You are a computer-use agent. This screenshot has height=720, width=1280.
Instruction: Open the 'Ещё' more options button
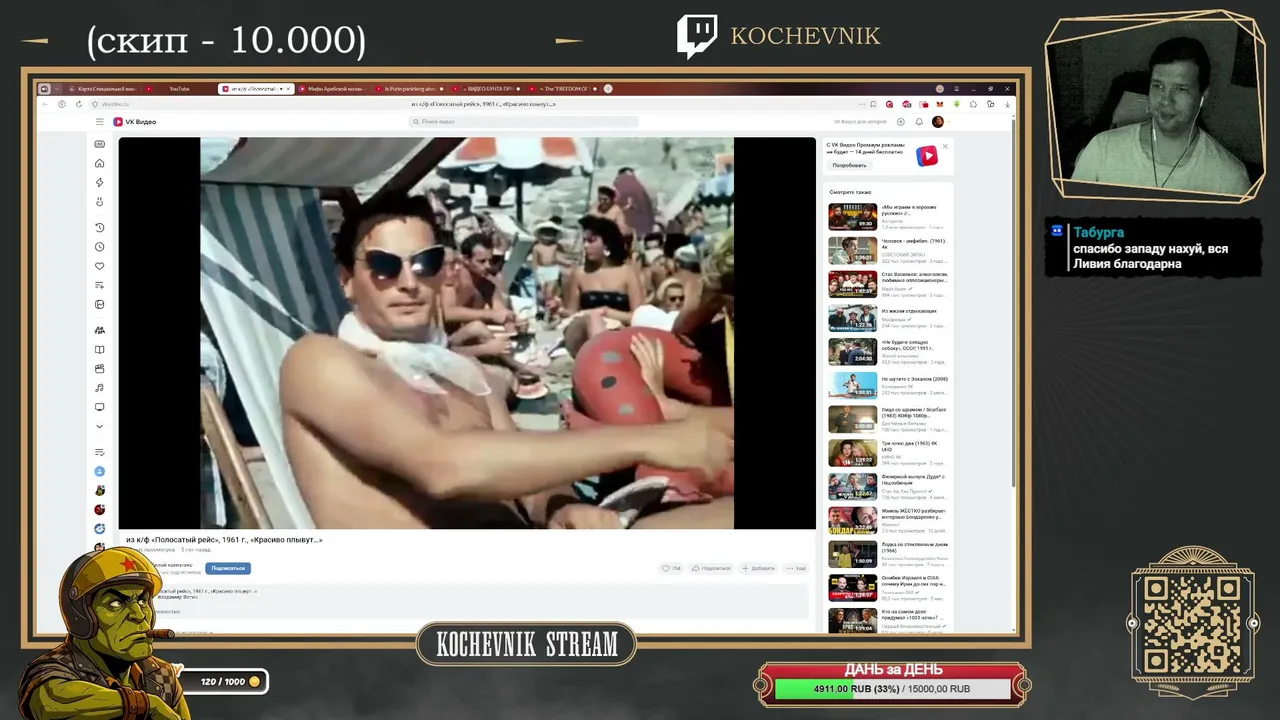click(x=796, y=568)
